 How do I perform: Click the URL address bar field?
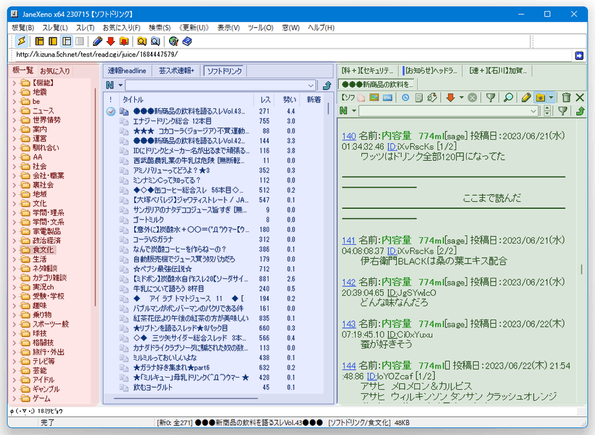click(x=292, y=55)
